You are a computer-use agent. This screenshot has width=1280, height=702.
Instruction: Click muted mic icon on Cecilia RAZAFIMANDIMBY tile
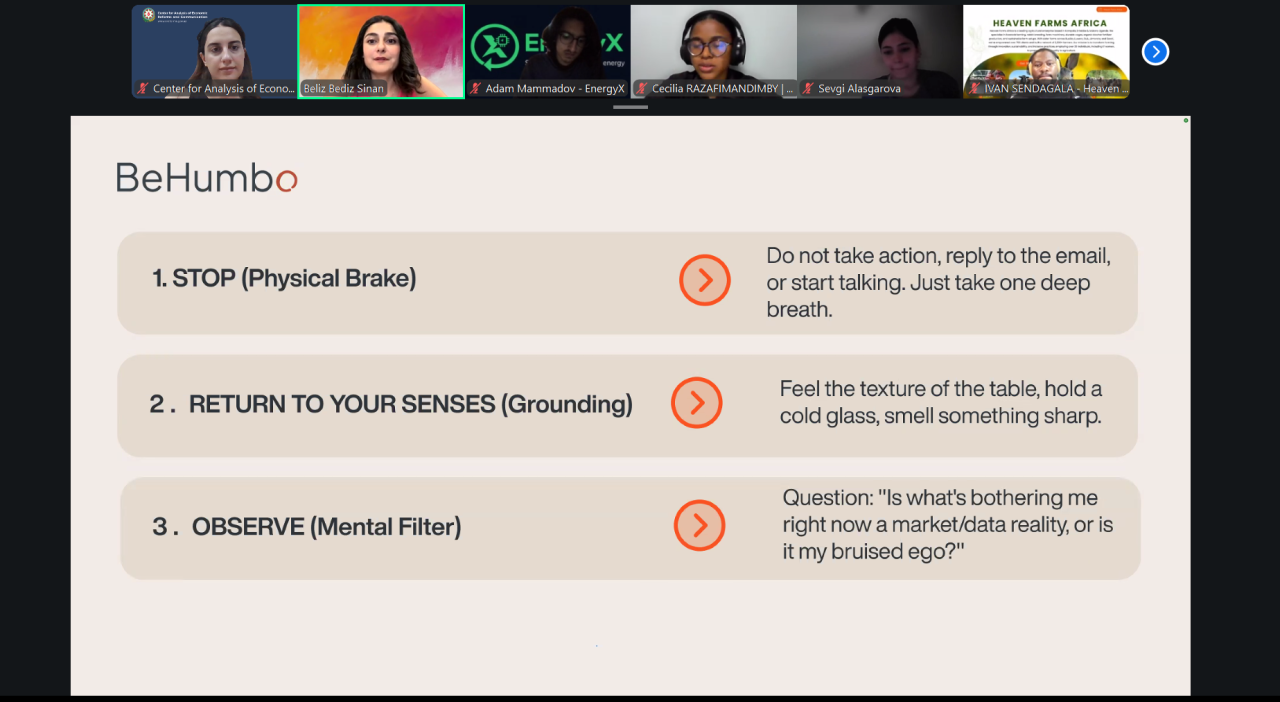pyautogui.click(x=642, y=89)
